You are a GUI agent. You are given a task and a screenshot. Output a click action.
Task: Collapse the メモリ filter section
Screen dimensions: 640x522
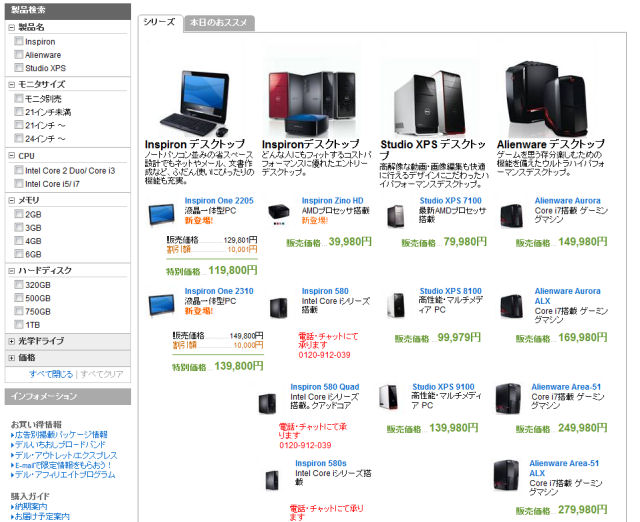pyautogui.click(x=11, y=200)
